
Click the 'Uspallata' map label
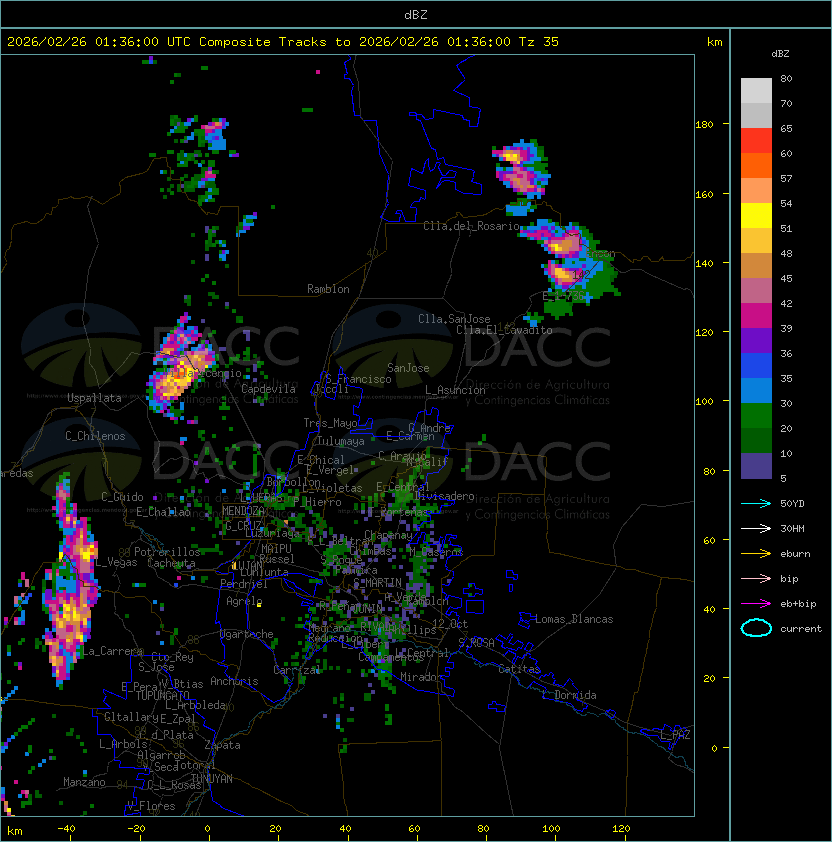(x=94, y=398)
